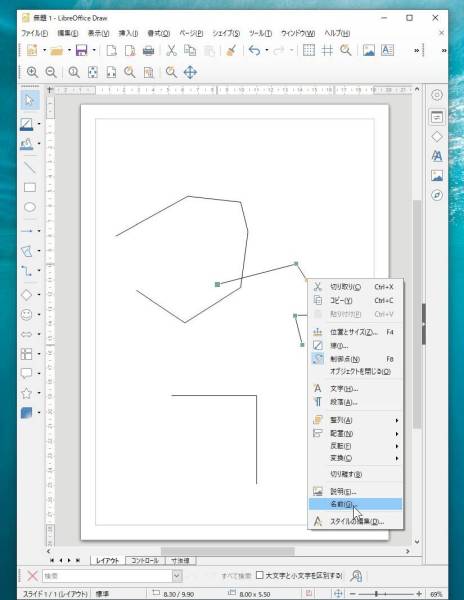Open the sidebar Gallery icon
This screenshot has height=600, width=464.
[x=437, y=176]
